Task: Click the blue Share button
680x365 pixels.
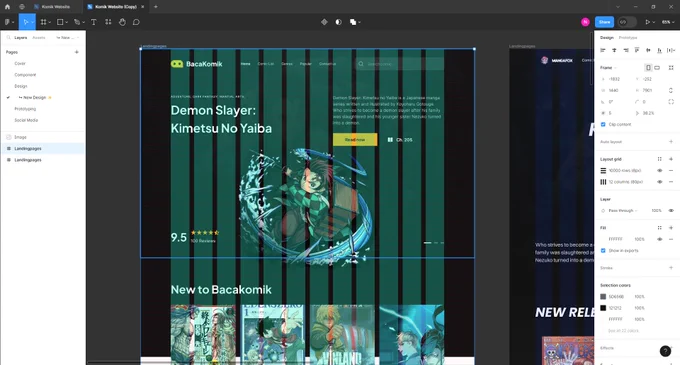Action: point(604,22)
